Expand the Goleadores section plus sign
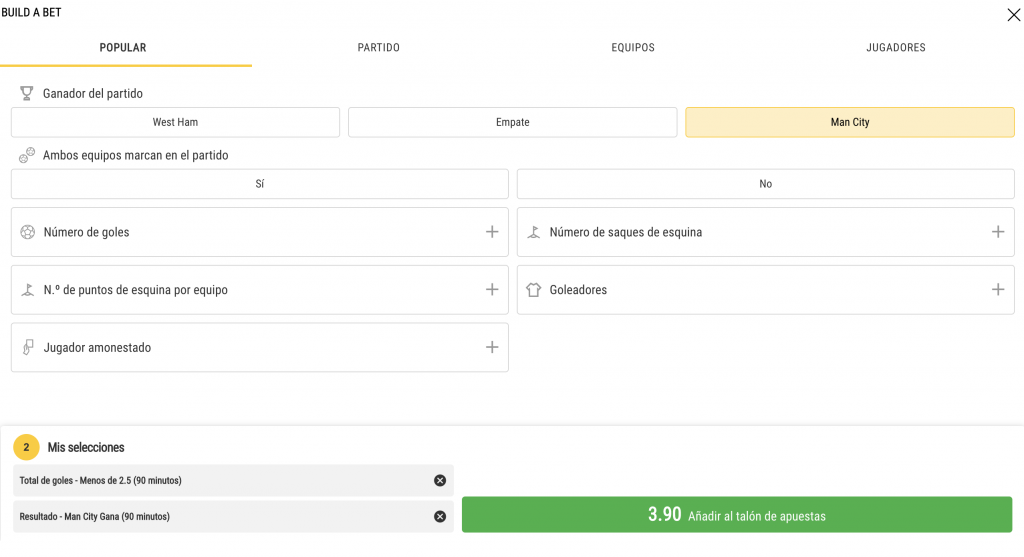1024x557 pixels. point(998,289)
